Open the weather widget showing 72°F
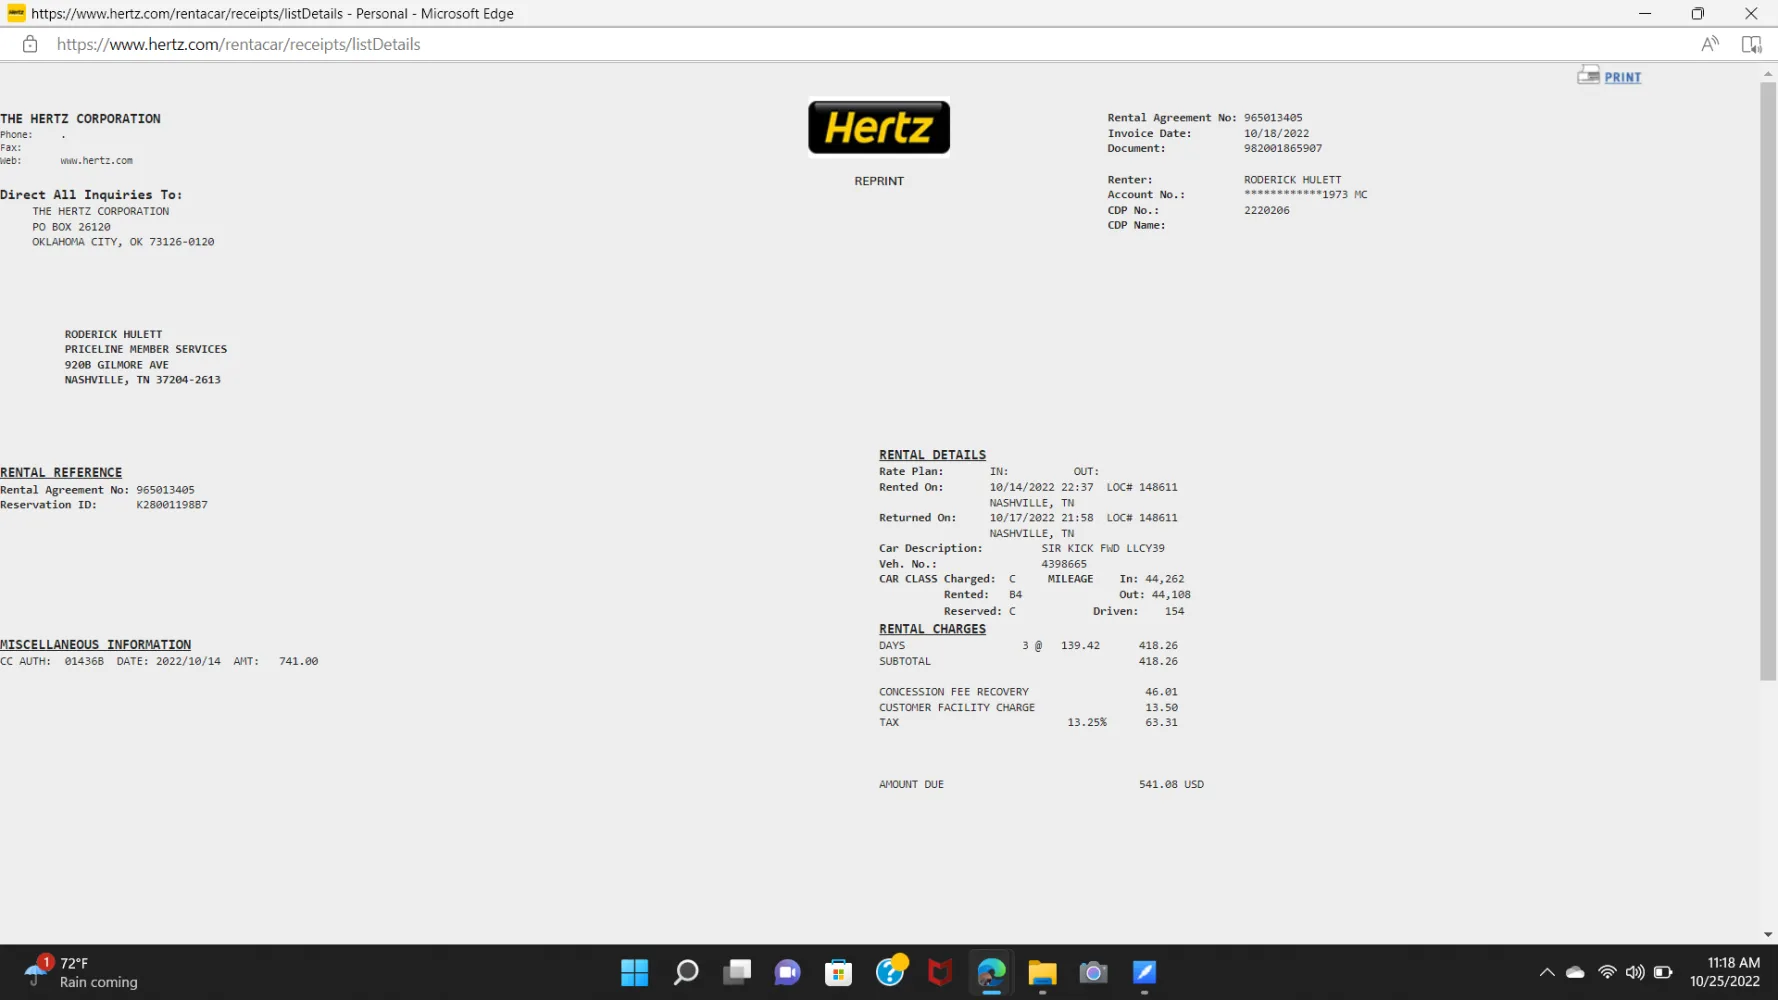This screenshot has height=1000, width=1778. 82,972
